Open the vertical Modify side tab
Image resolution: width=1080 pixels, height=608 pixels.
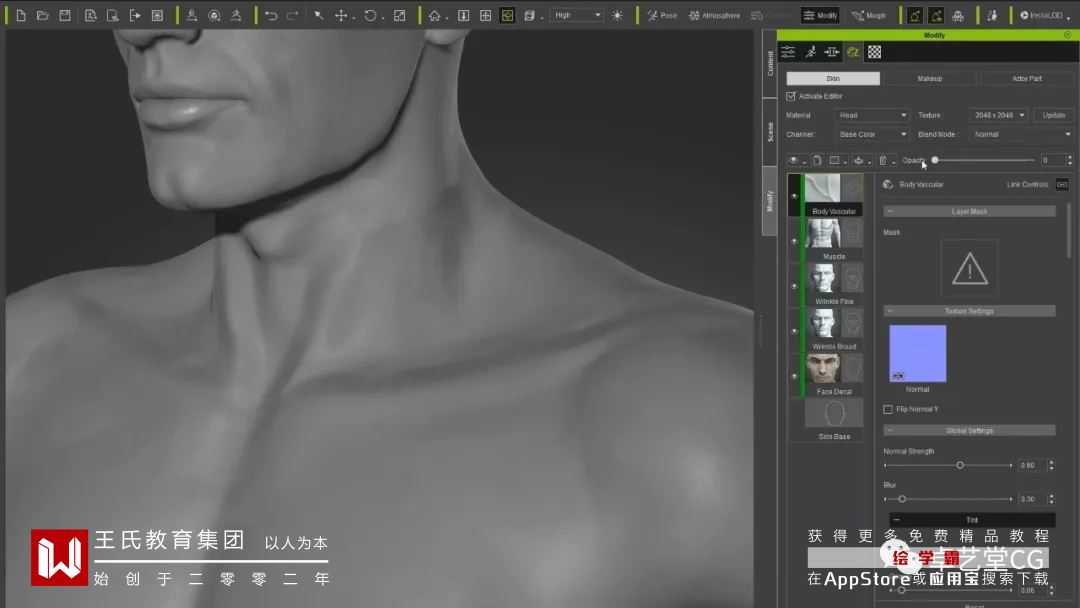pyautogui.click(x=769, y=201)
